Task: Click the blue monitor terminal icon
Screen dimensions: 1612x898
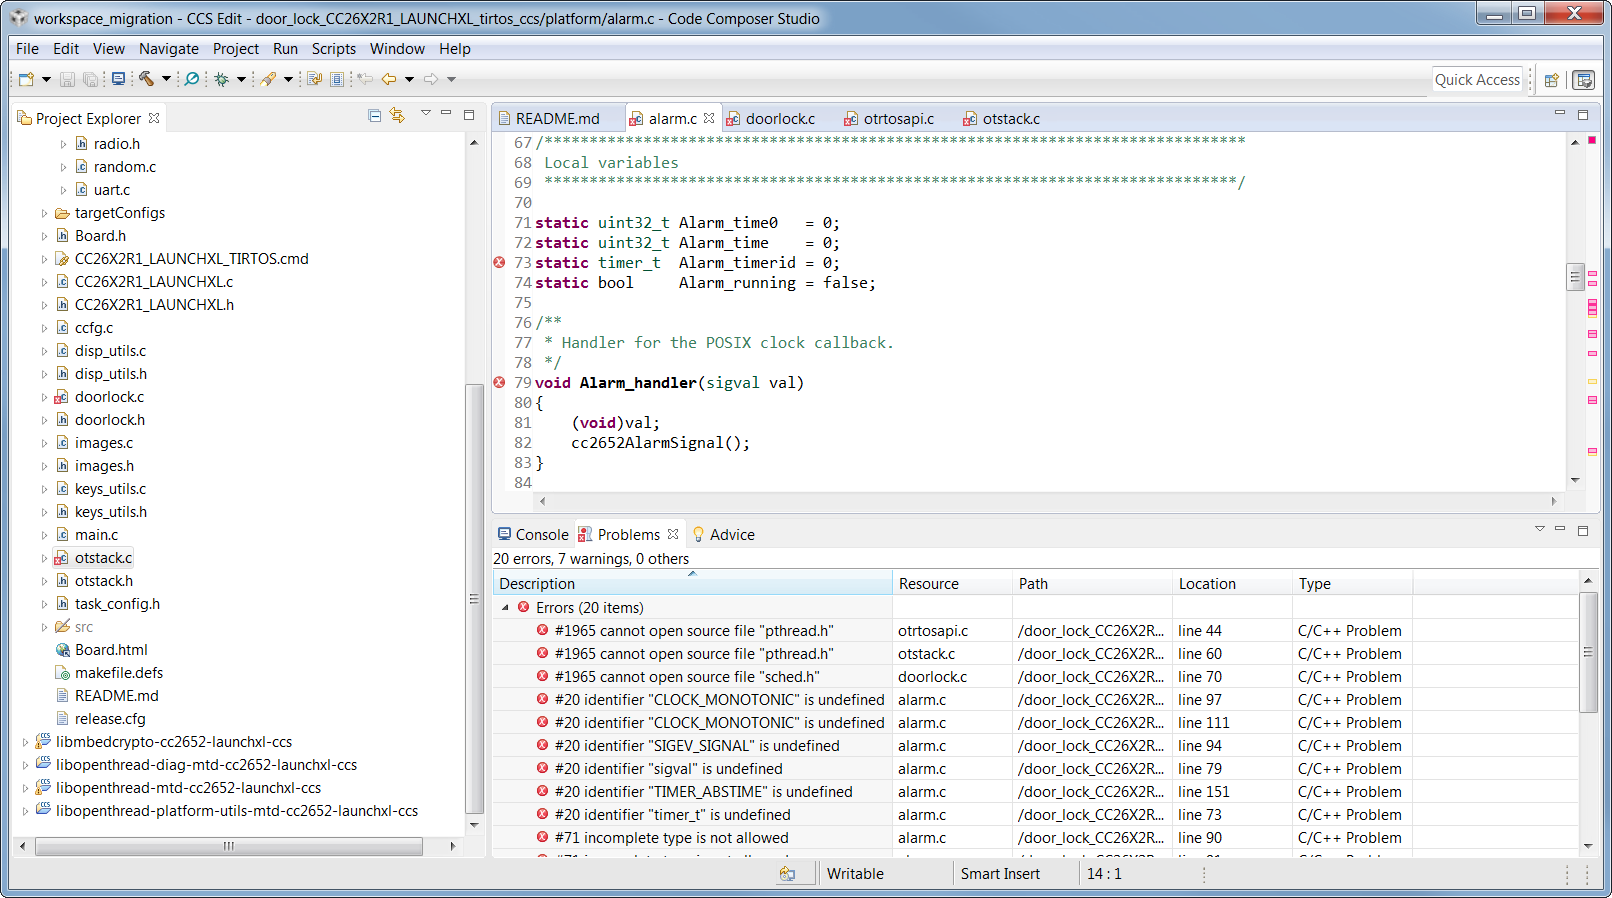Action: (118, 79)
